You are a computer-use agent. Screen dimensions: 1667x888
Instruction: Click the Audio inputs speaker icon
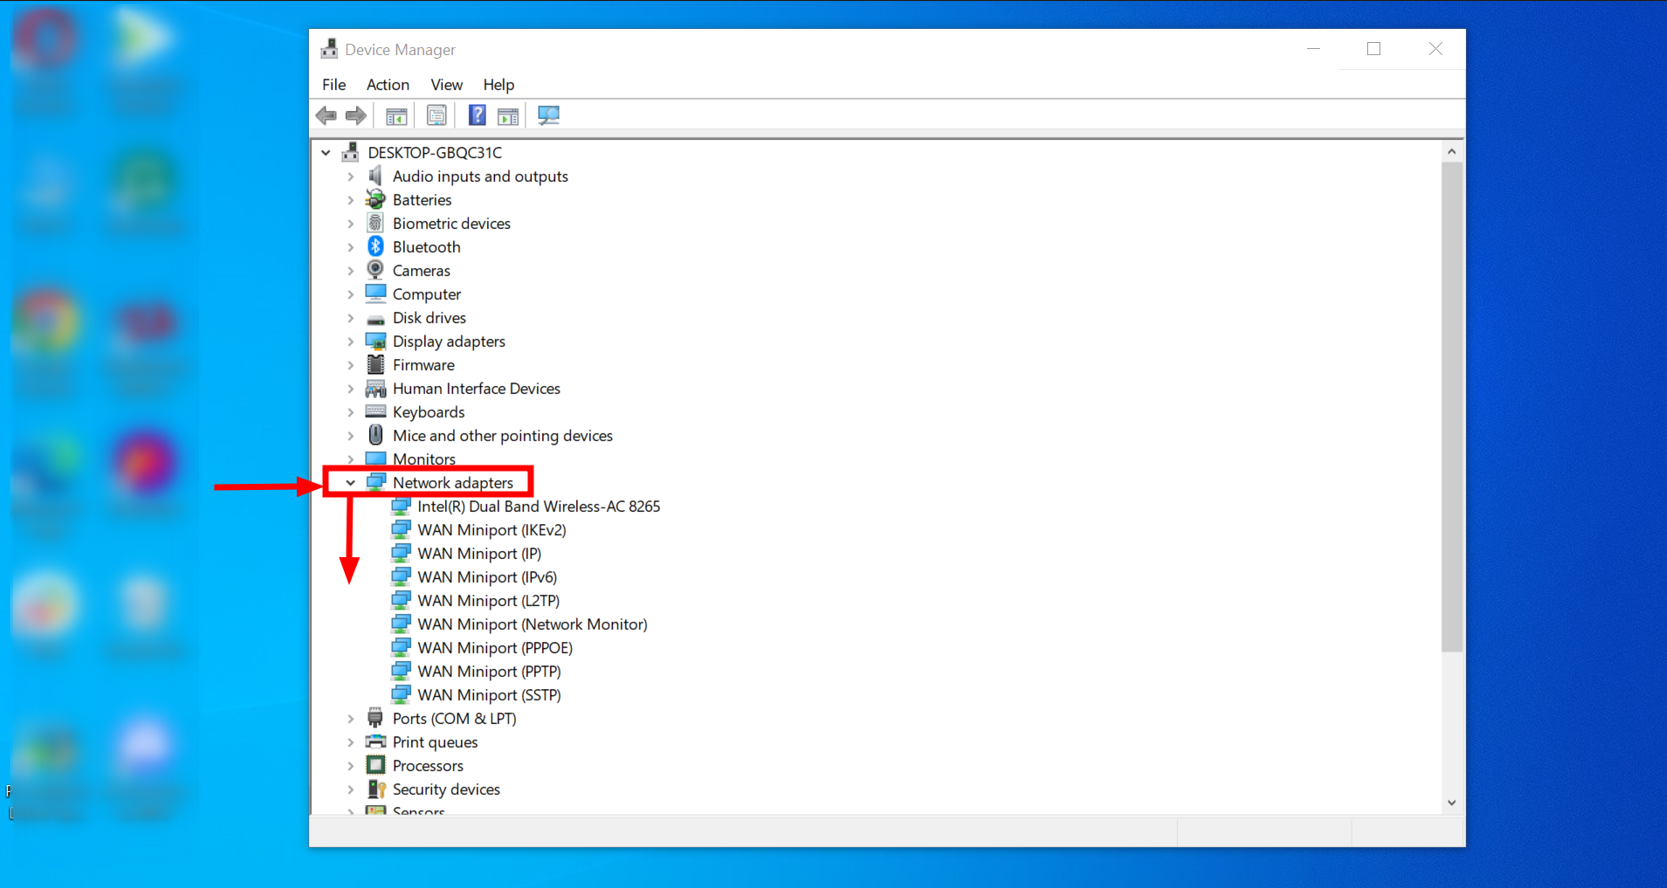coord(376,176)
